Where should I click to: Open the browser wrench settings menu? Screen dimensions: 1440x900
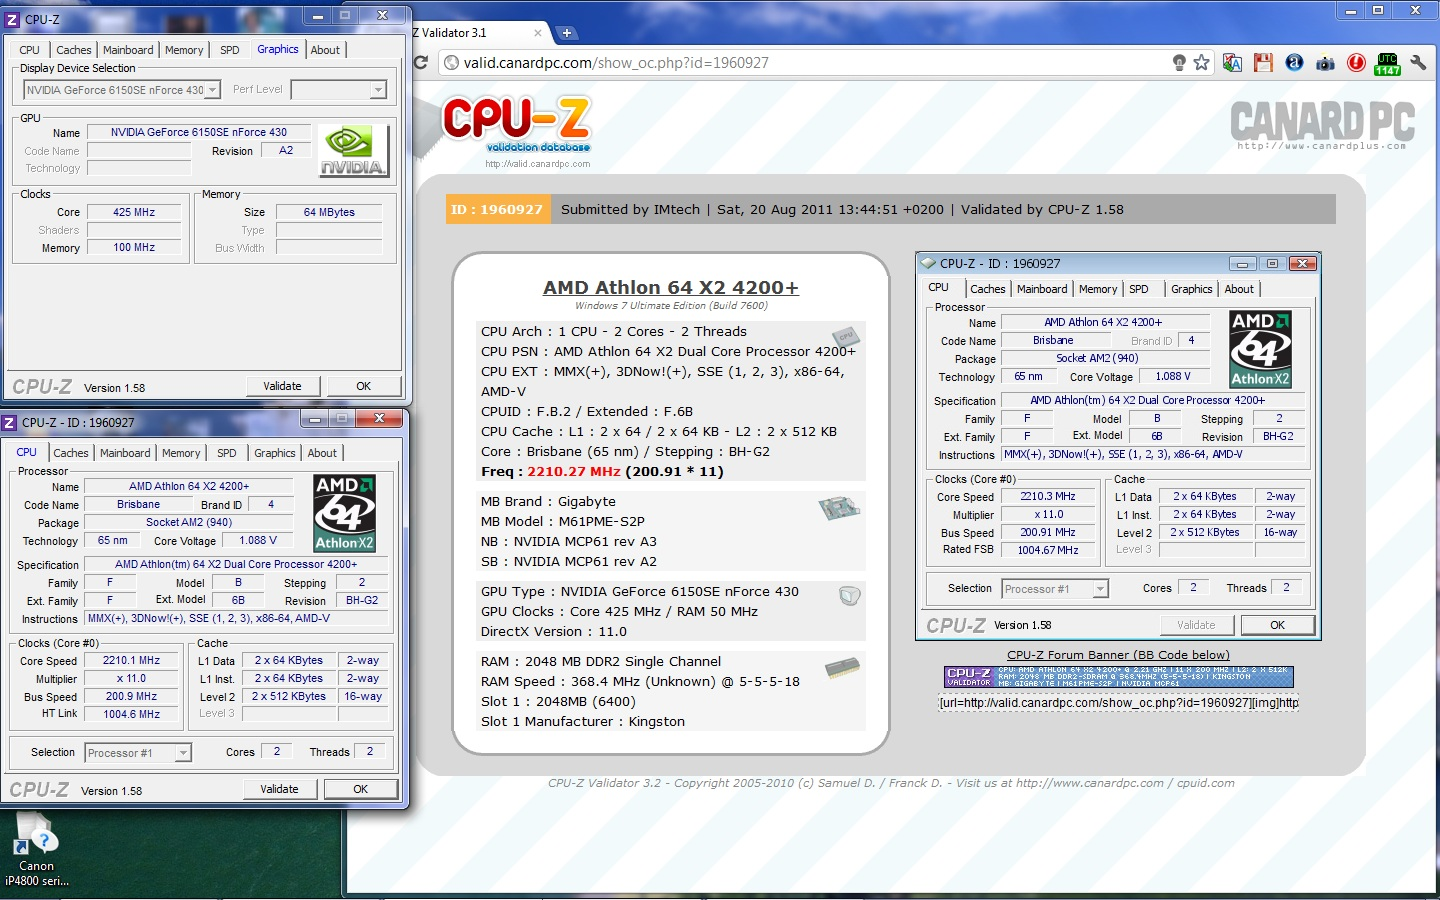(1418, 62)
